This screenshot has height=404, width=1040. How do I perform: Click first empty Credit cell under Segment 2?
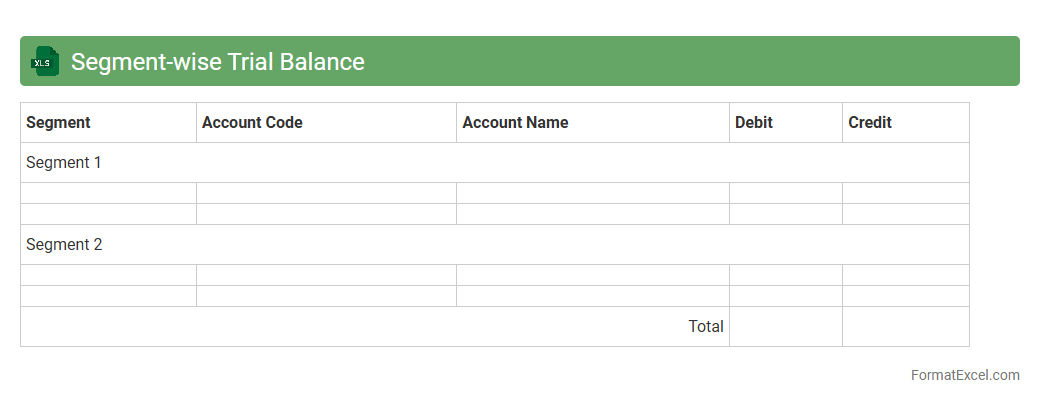tap(905, 275)
